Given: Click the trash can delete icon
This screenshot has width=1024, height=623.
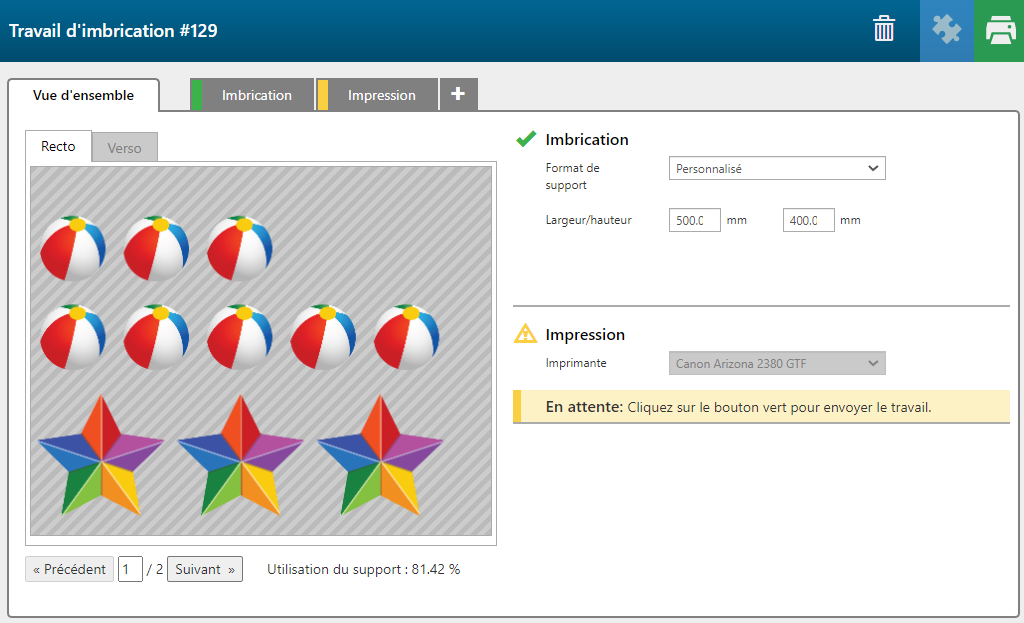Looking at the screenshot, I should click(x=884, y=29).
